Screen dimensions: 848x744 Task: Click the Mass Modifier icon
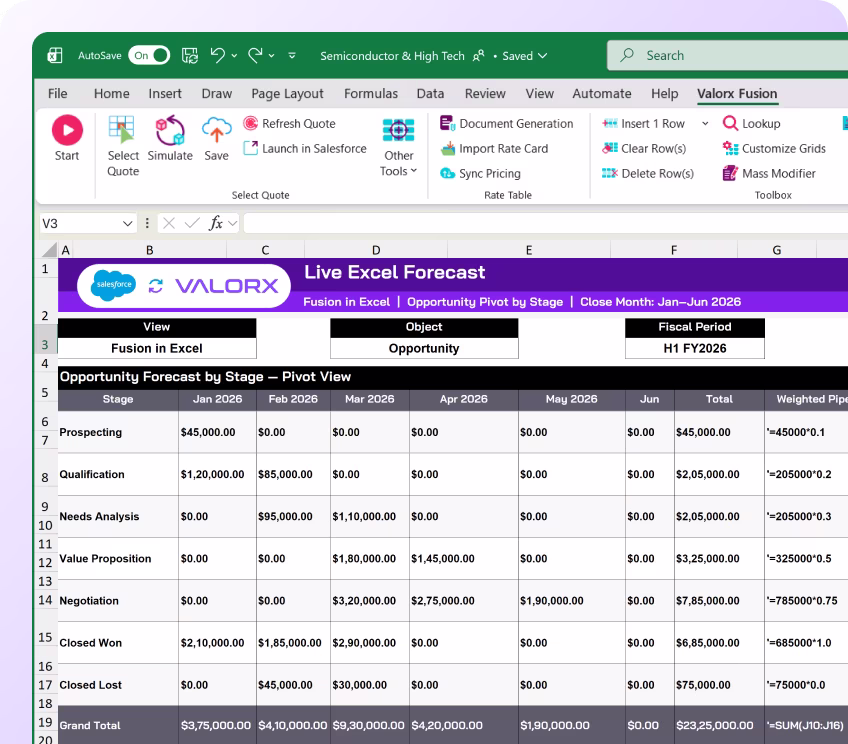point(730,173)
